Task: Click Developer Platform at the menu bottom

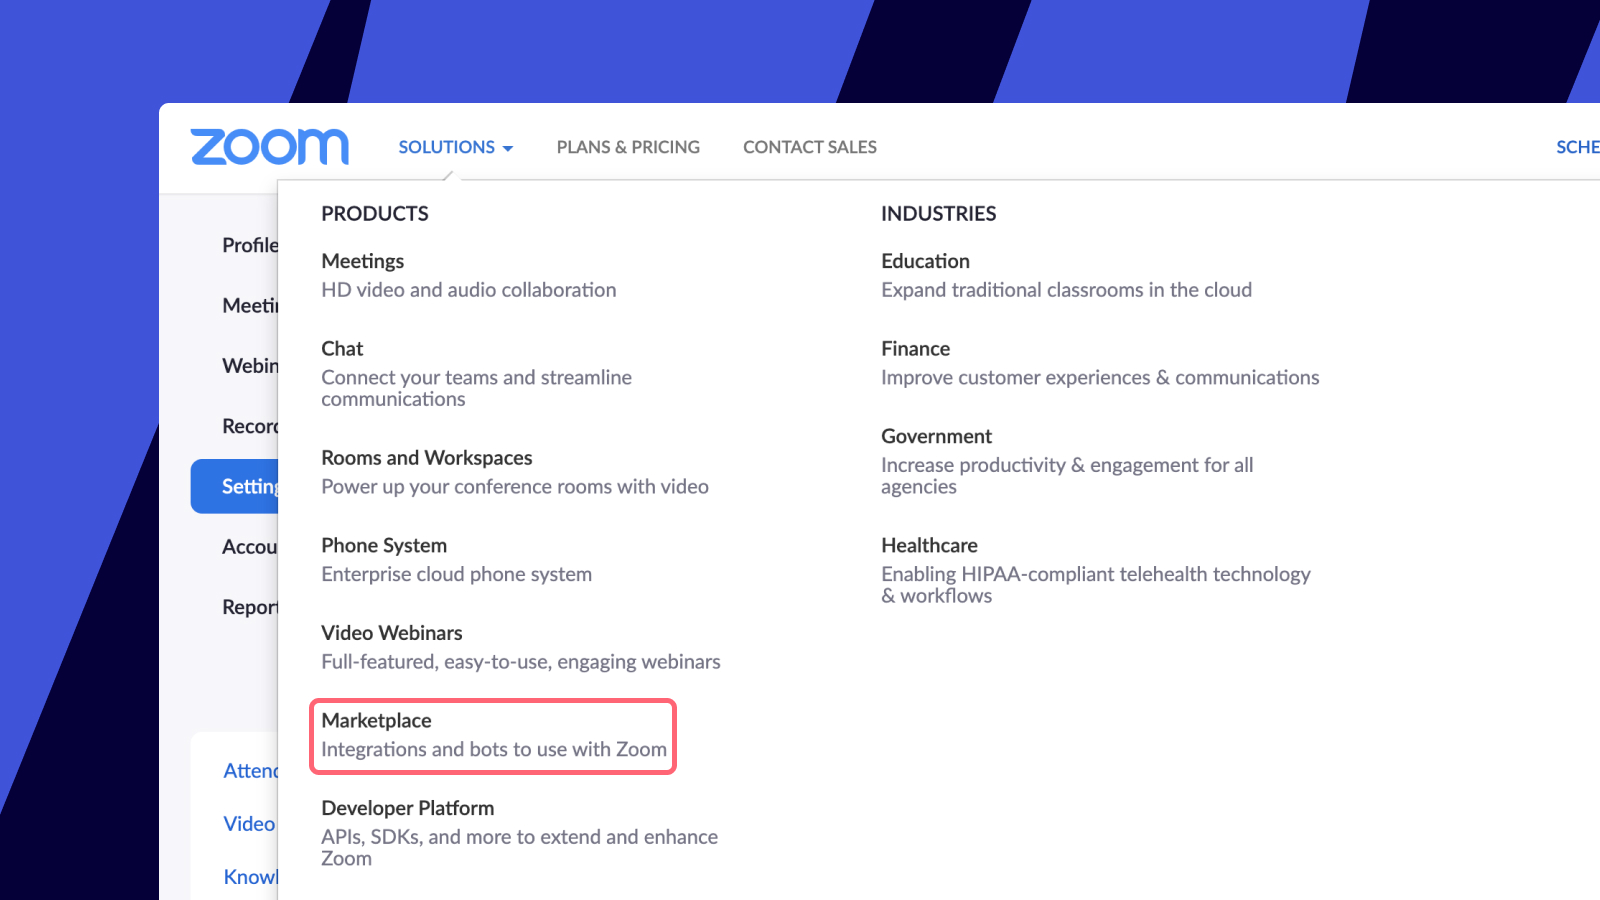Action: coord(407,808)
